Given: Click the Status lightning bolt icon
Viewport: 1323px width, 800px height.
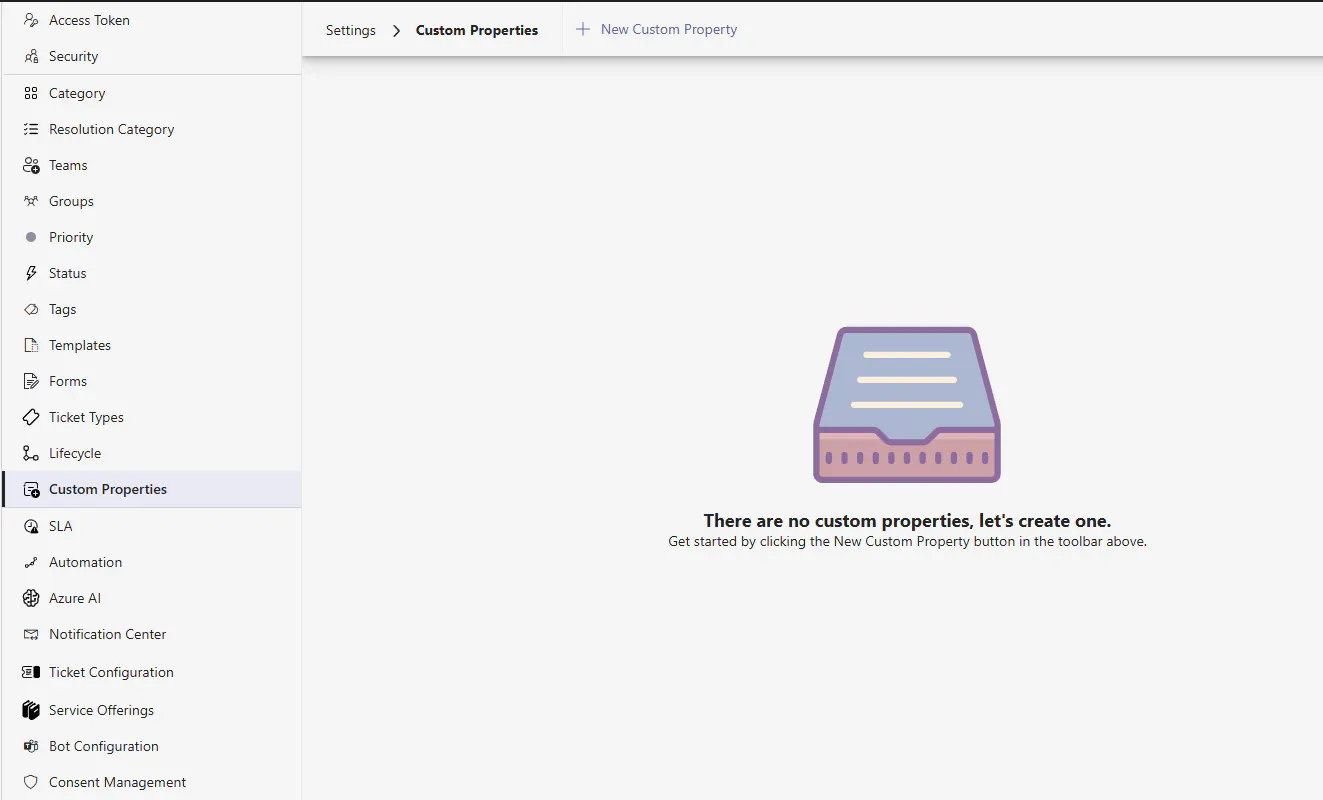Looking at the screenshot, I should [x=31, y=273].
